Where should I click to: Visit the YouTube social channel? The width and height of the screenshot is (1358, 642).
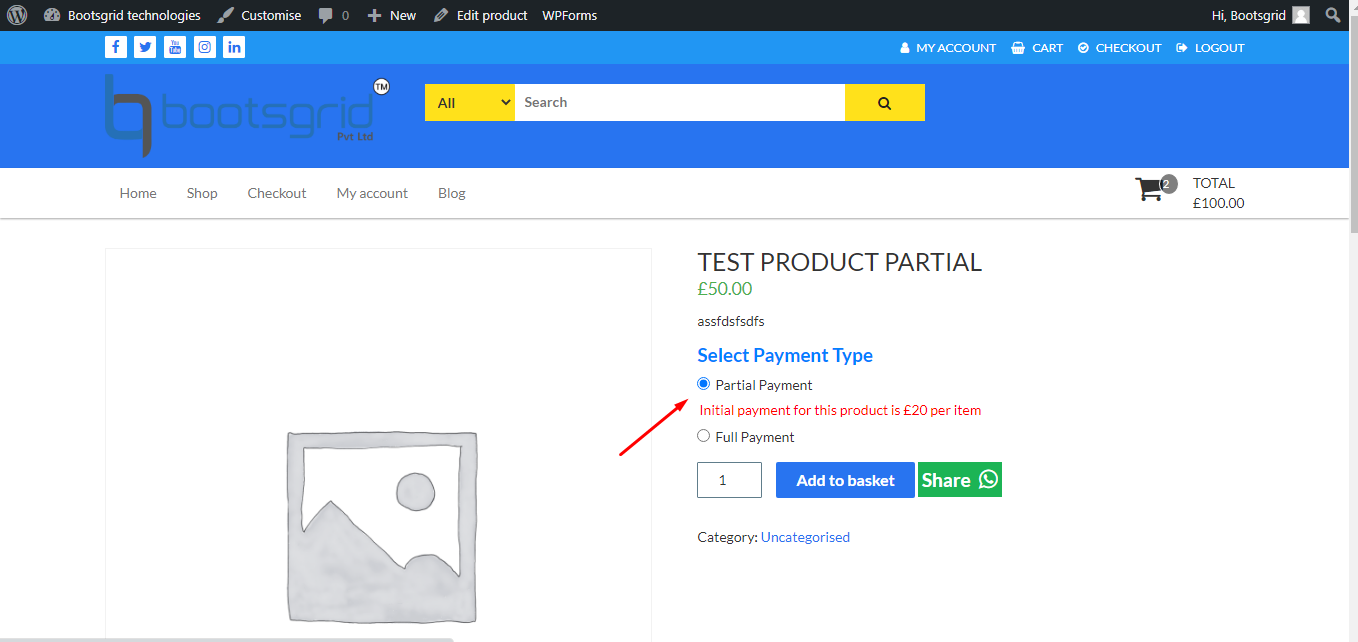(x=175, y=47)
